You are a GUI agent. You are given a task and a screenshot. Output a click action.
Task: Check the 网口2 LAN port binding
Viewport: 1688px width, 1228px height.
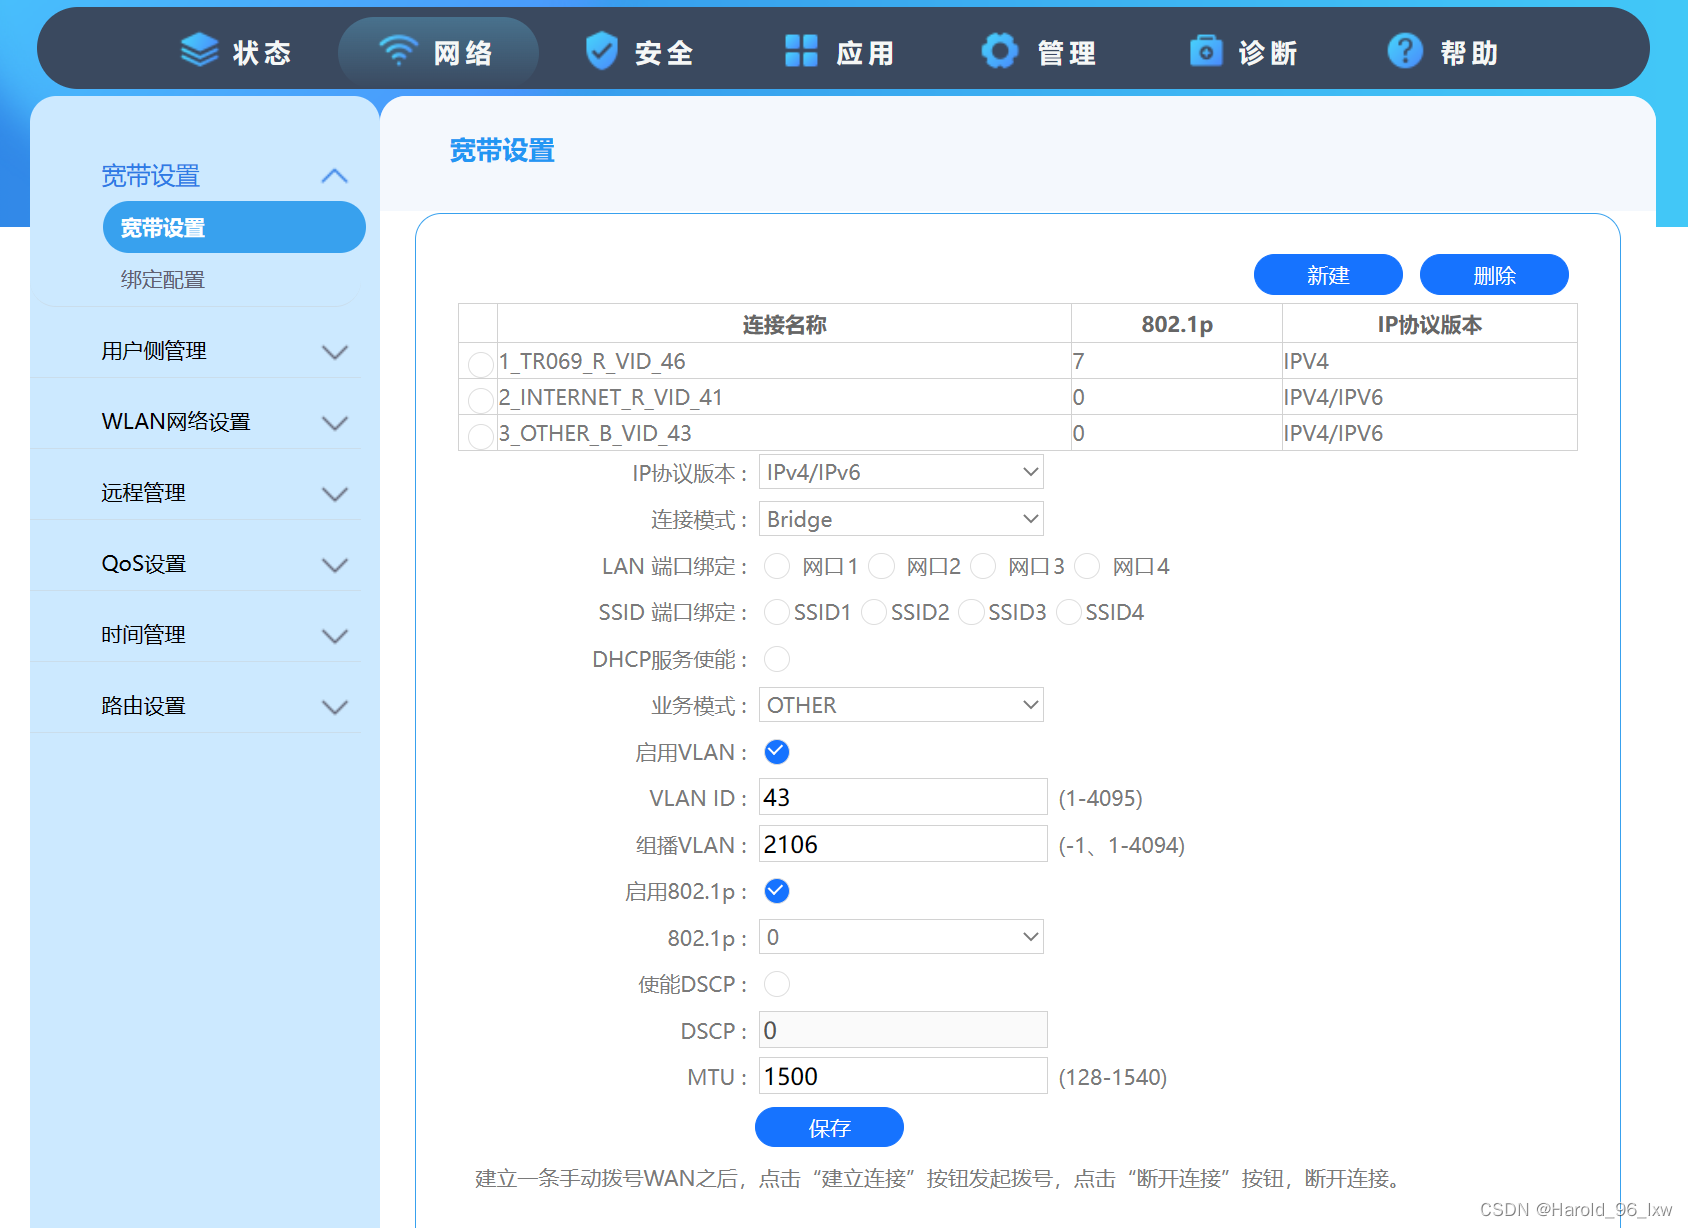pyautogui.click(x=881, y=567)
